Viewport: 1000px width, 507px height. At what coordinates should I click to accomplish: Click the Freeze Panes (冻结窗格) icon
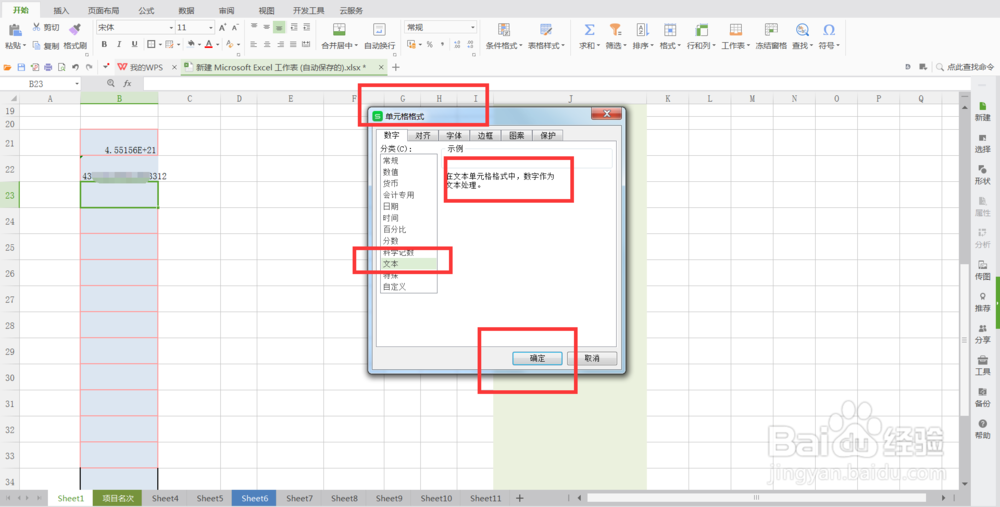pyautogui.click(x=771, y=29)
